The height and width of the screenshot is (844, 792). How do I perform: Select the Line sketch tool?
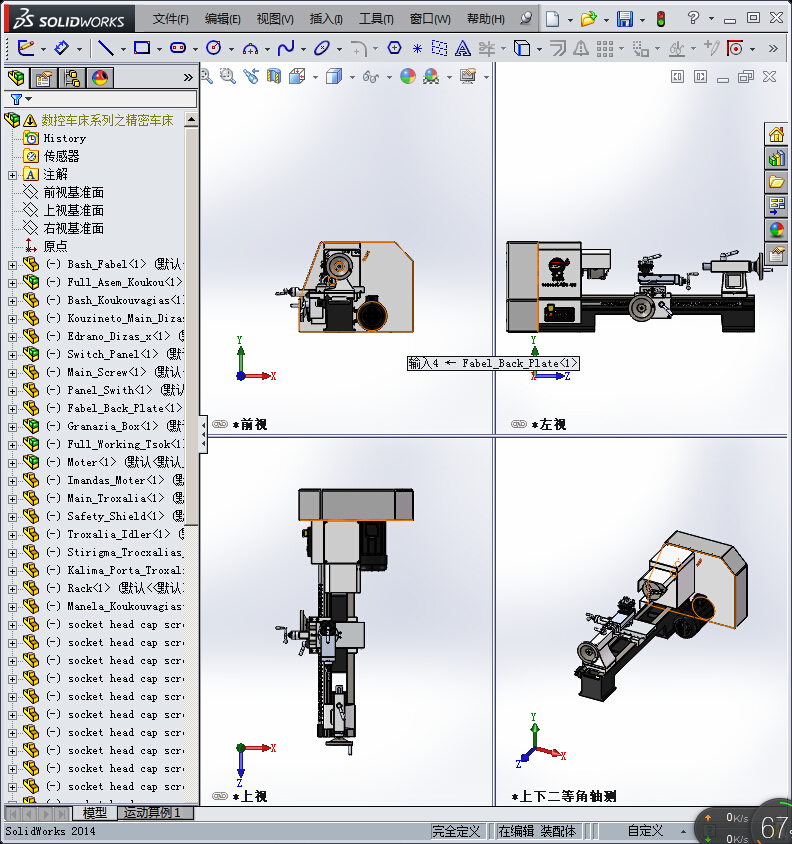tap(105, 48)
